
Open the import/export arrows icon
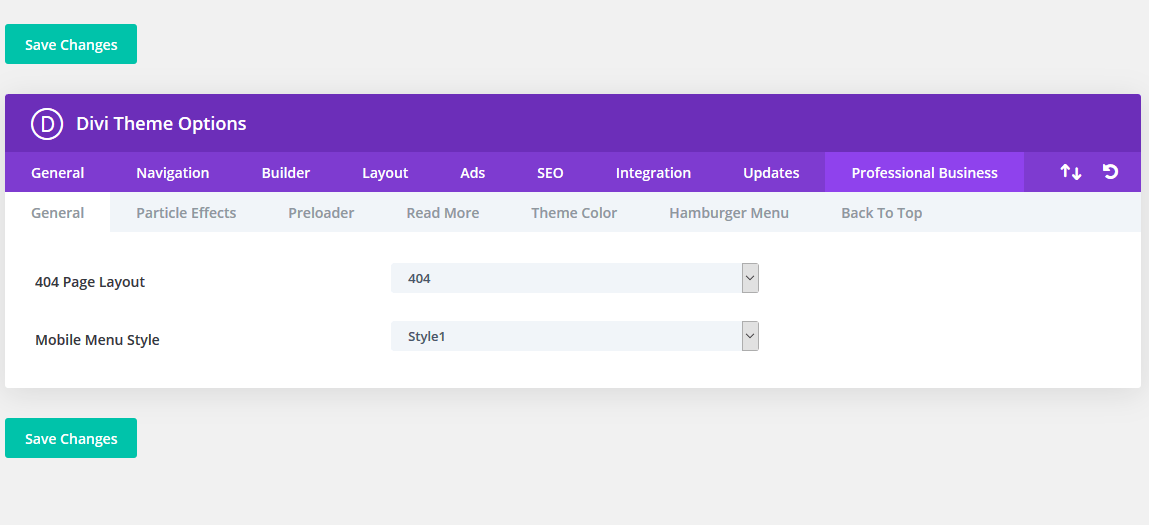pos(1071,172)
